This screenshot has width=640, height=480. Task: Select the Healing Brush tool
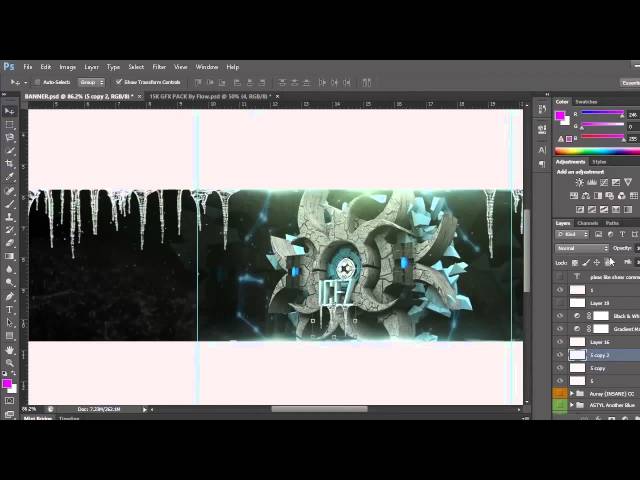click(x=9, y=191)
